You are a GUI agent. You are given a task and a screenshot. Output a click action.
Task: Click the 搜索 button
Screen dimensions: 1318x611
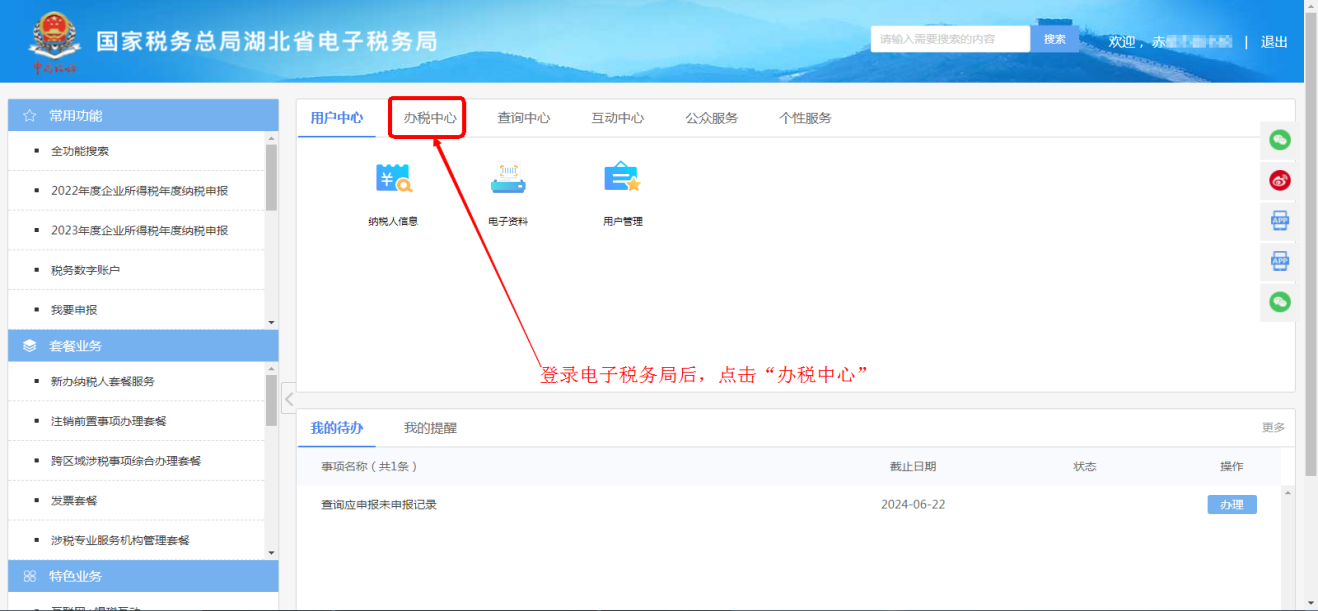1055,39
